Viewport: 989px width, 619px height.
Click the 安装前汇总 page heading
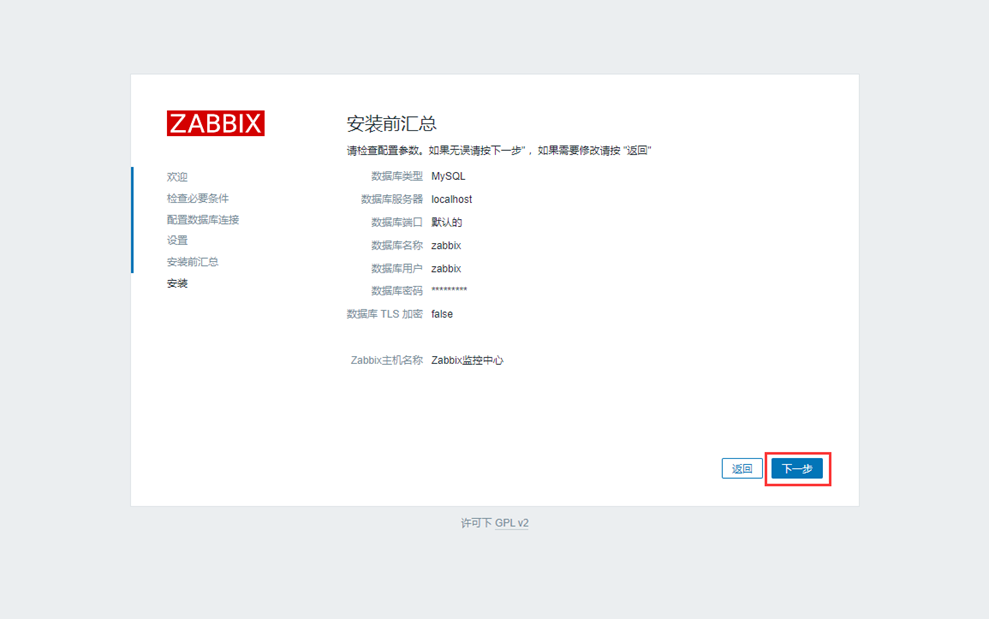392,124
